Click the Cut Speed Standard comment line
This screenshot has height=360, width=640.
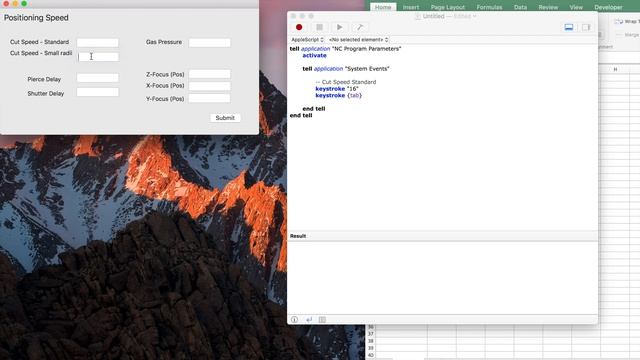(x=346, y=82)
